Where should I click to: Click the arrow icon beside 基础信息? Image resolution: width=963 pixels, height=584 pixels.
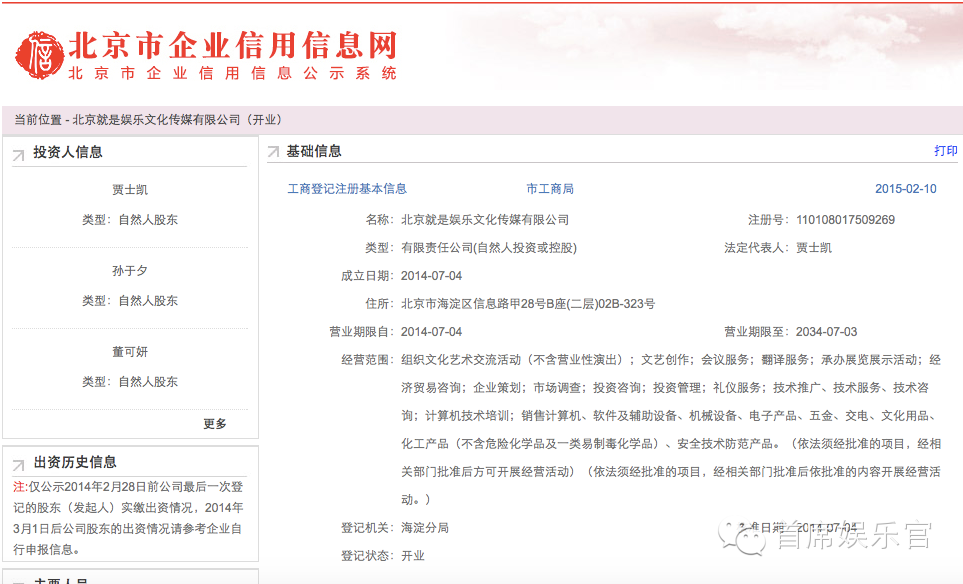pos(273,152)
